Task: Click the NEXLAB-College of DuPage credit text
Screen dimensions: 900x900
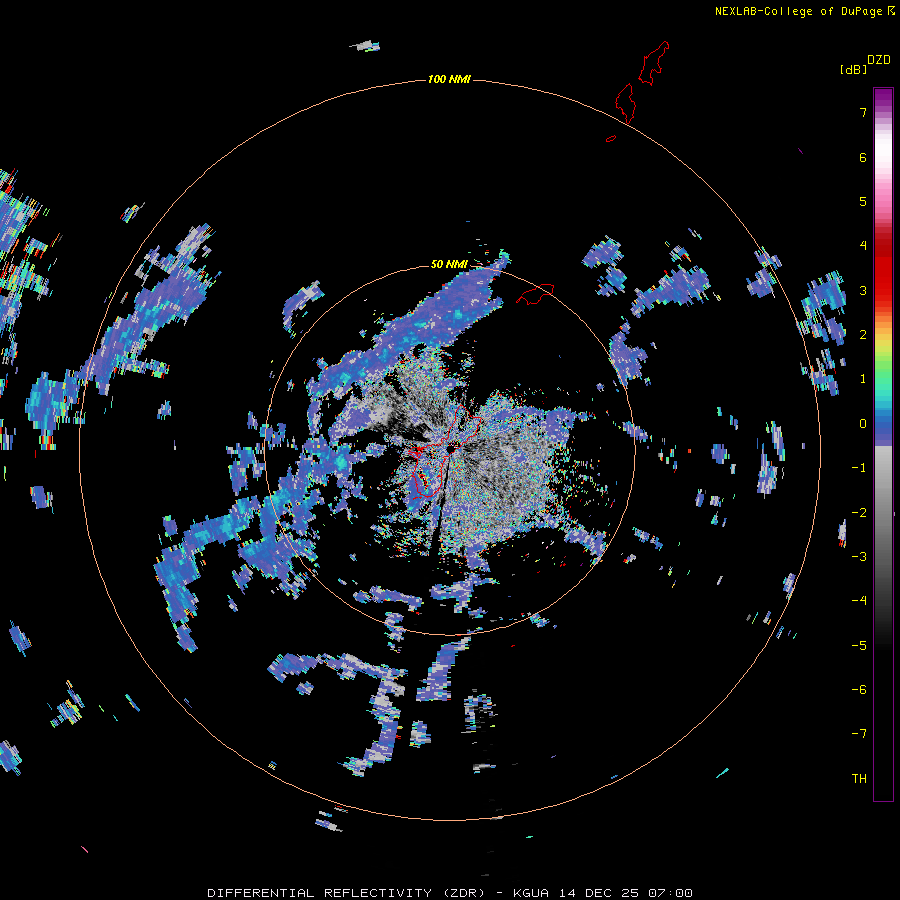Action: coord(798,11)
